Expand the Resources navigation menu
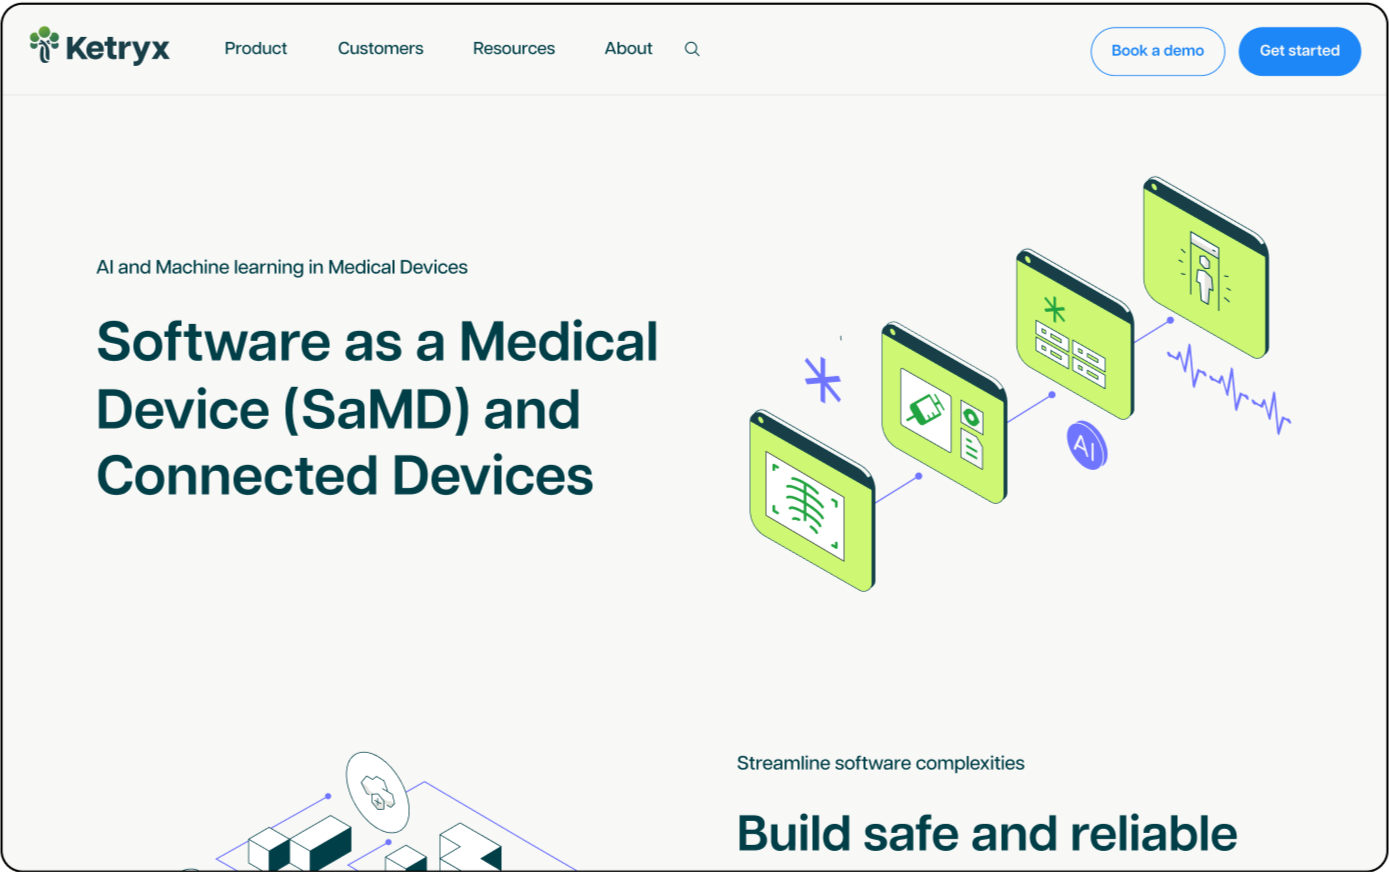The width and height of the screenshot is (1389, 872). 513,49
